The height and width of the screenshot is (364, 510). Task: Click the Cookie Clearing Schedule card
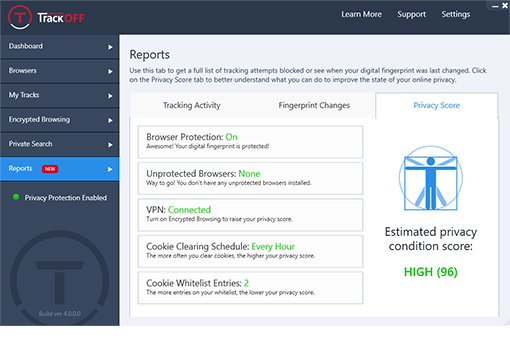[250, 251]
